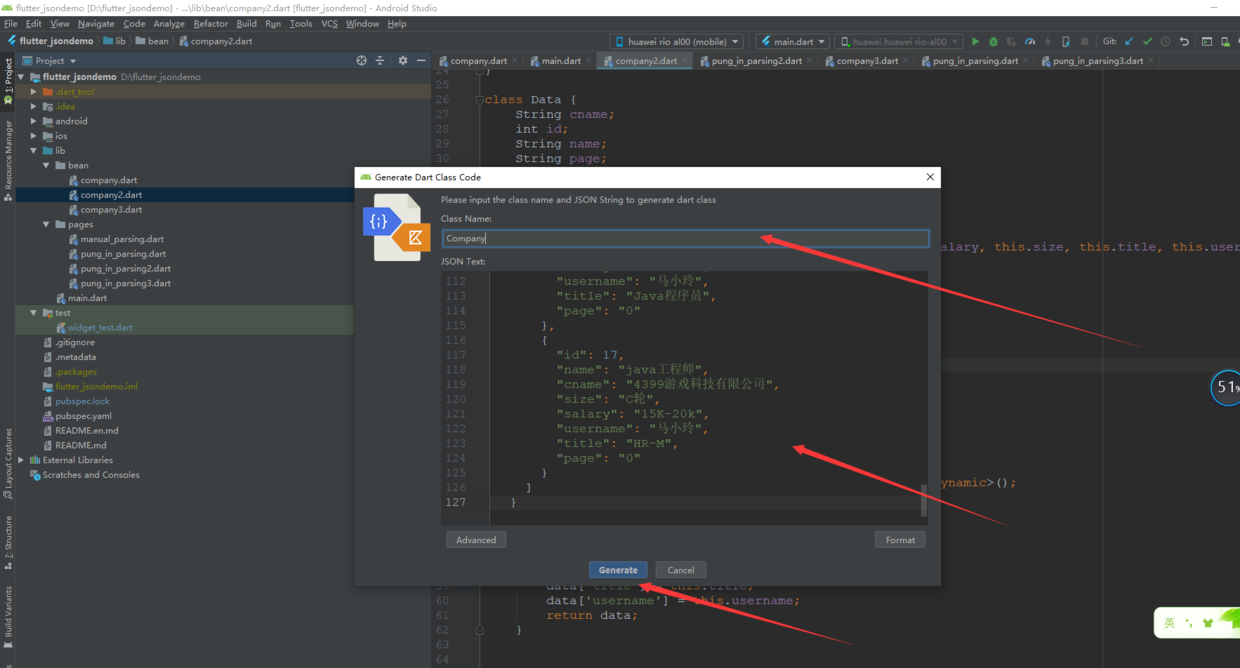Collapse the flutter_jsondemo root folder
This screenshot has height=668, width=1240.
tap(21, 77)
